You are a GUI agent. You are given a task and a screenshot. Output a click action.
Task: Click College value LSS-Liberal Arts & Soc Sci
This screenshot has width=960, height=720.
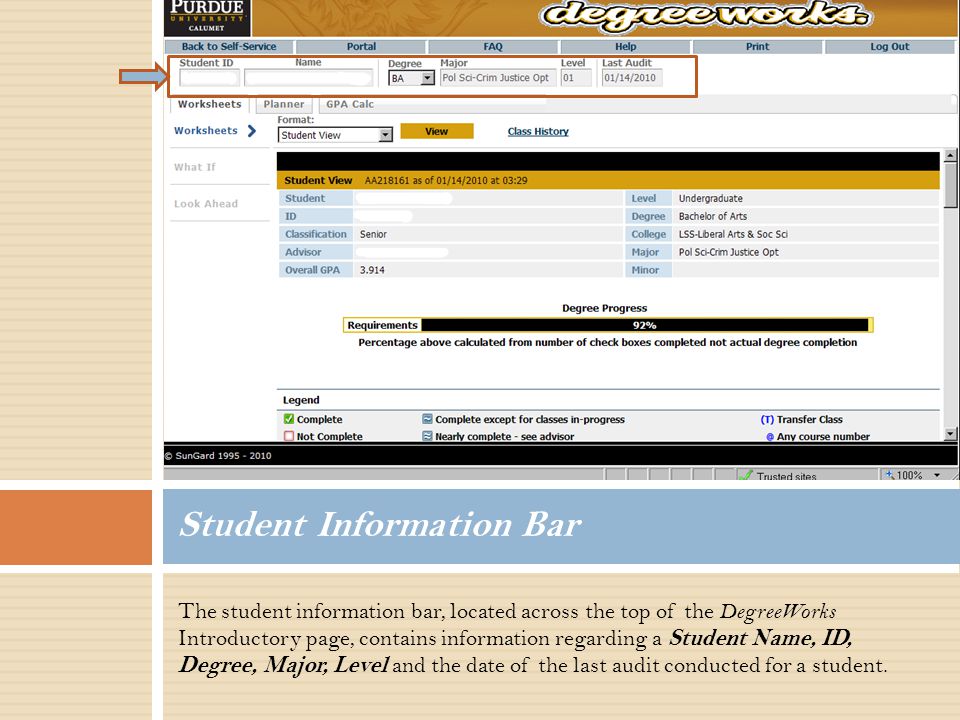(x=733, y=234)
